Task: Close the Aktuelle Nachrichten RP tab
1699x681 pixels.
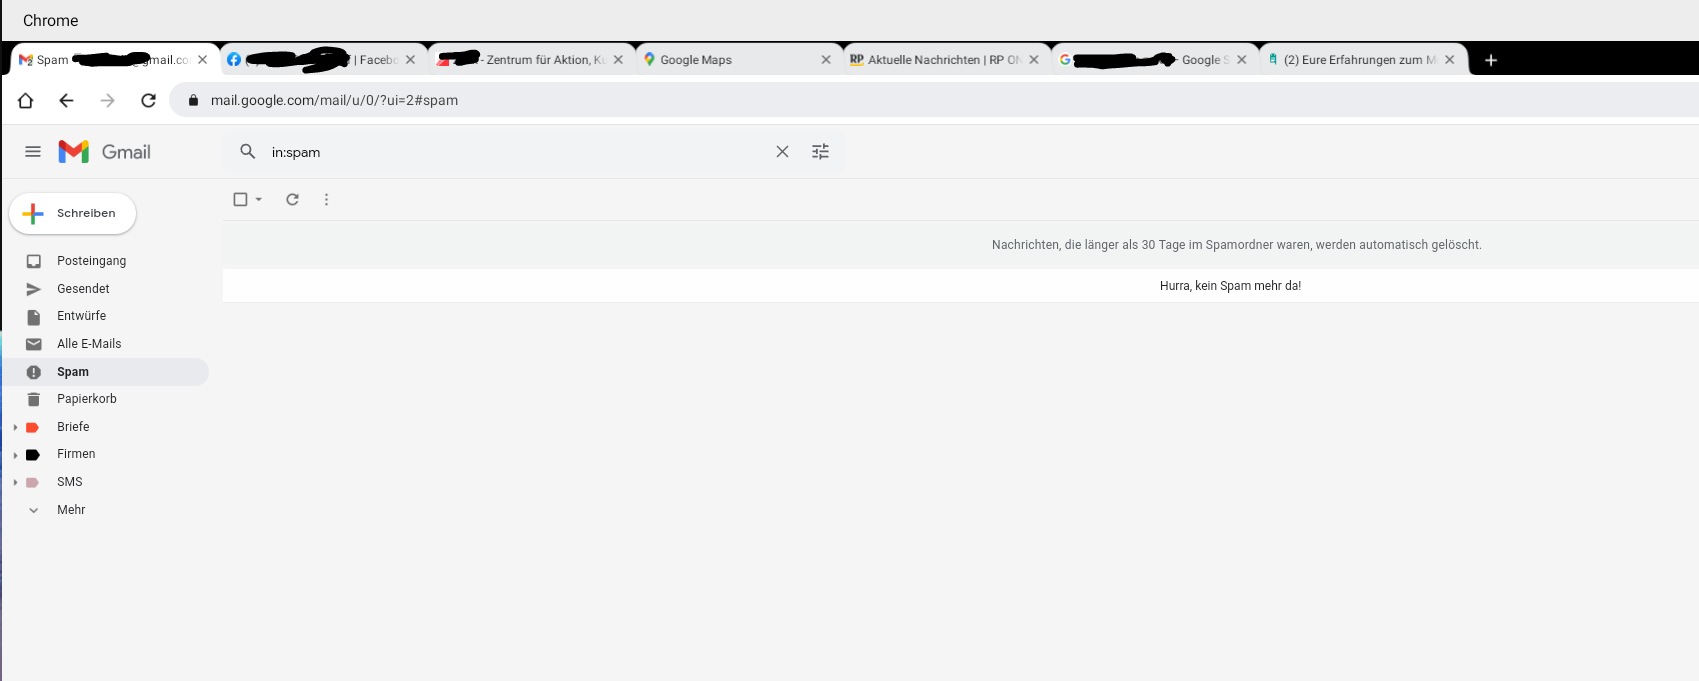Action: click(x=1034, y=60)
